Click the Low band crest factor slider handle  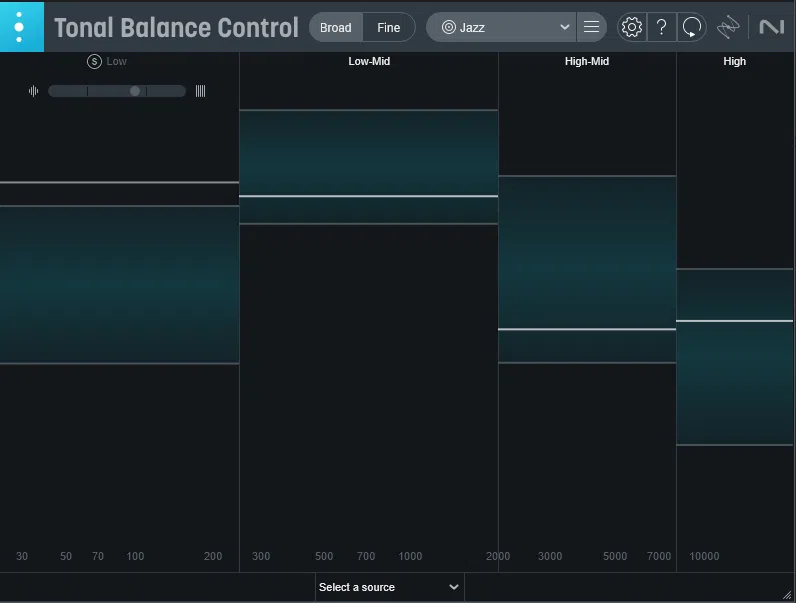(x=135, y=91)
